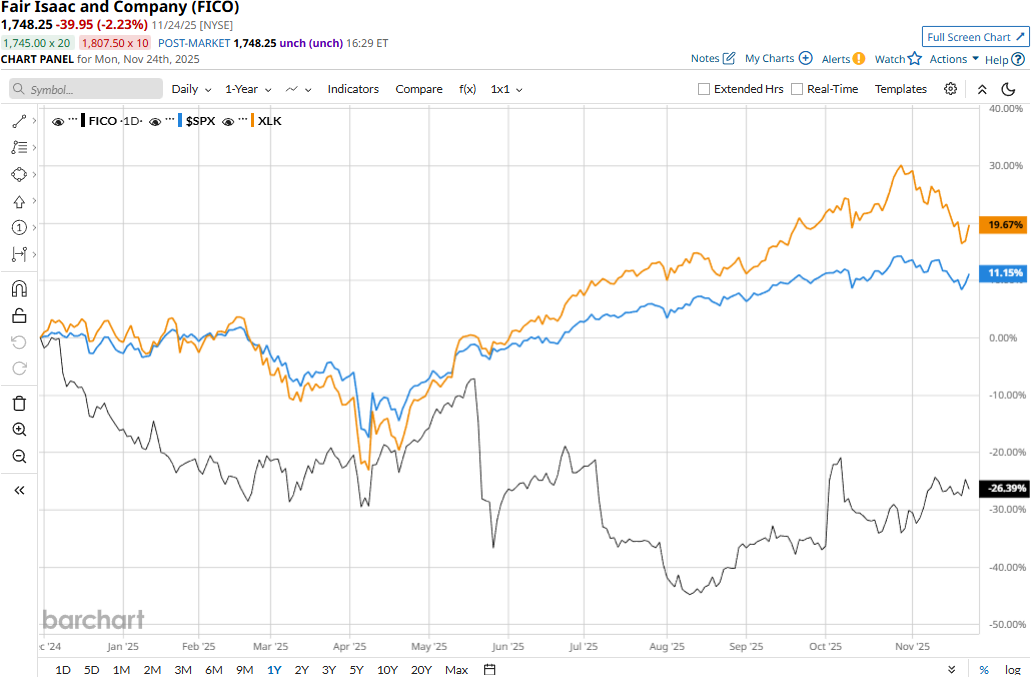Open the 1-Year period dropdown
The height and width of the screenshot is (677, 1033).
pos(248,89)
